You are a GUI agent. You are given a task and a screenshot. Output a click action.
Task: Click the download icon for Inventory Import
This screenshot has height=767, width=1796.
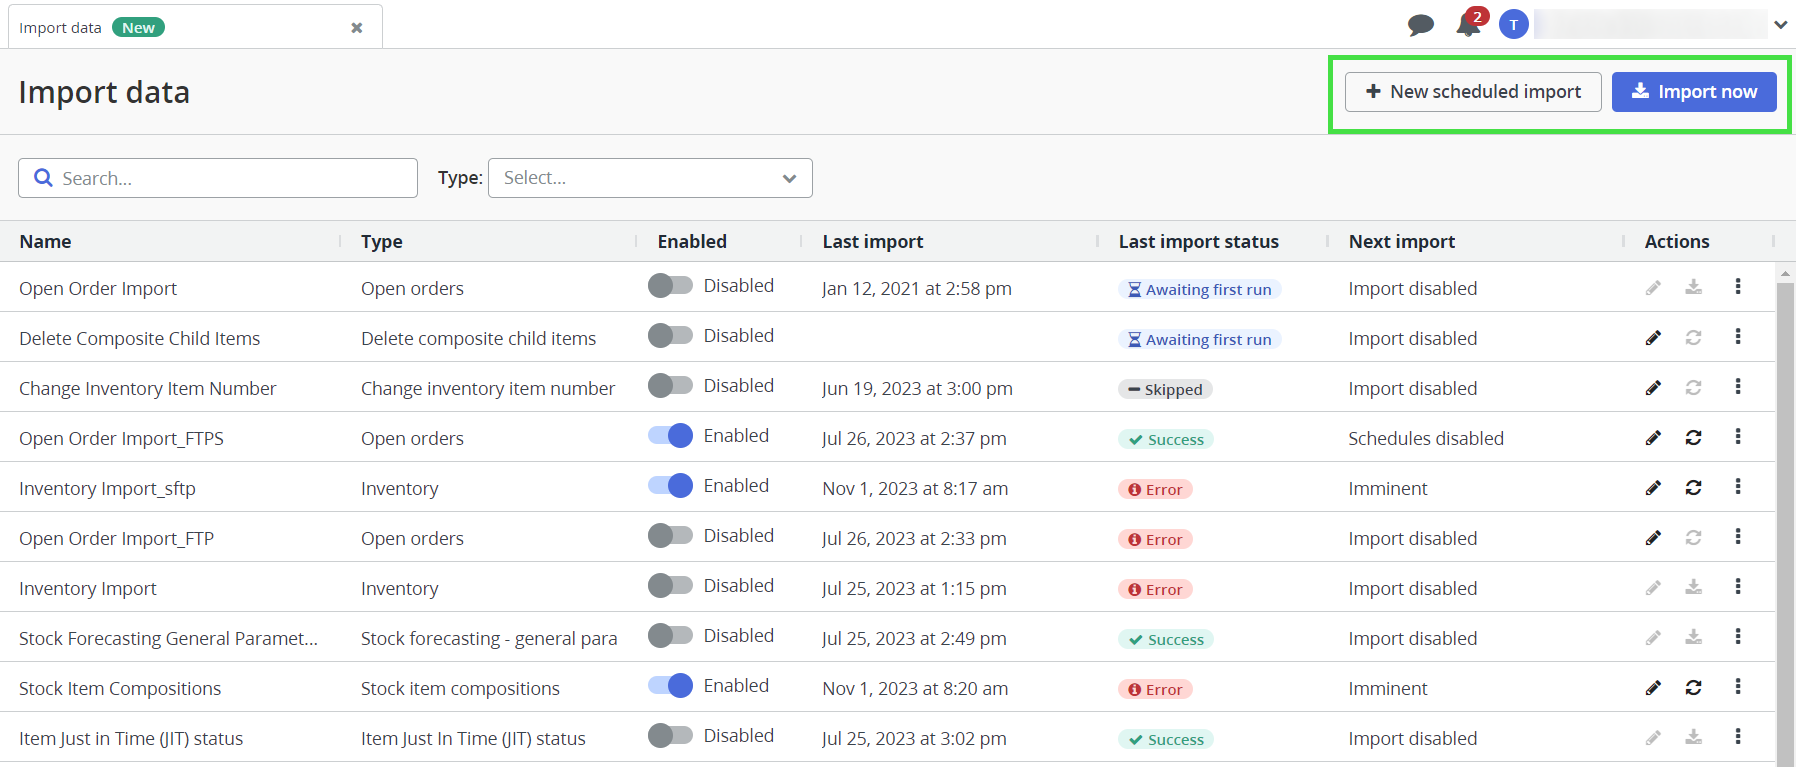1693,587
